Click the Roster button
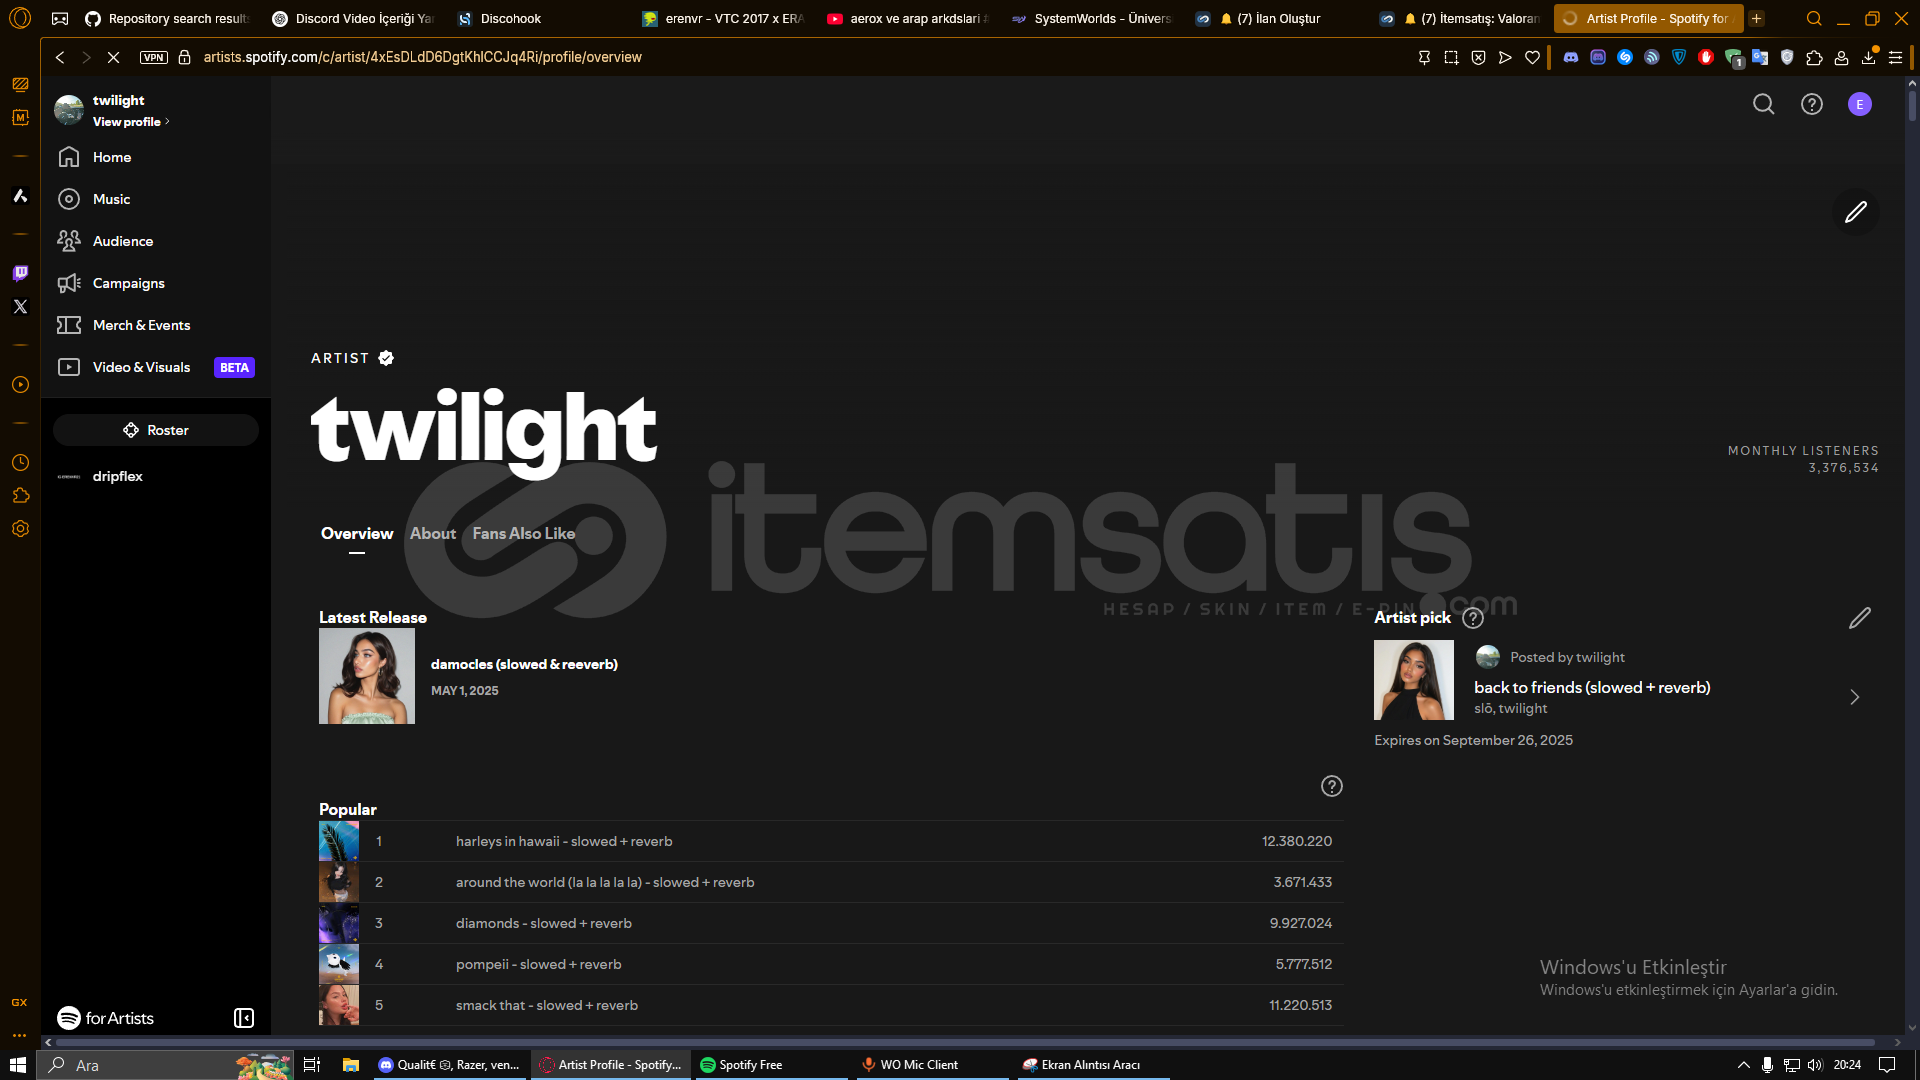The width and height of the screenshot is (1920, 1080). tap(156, 430)
